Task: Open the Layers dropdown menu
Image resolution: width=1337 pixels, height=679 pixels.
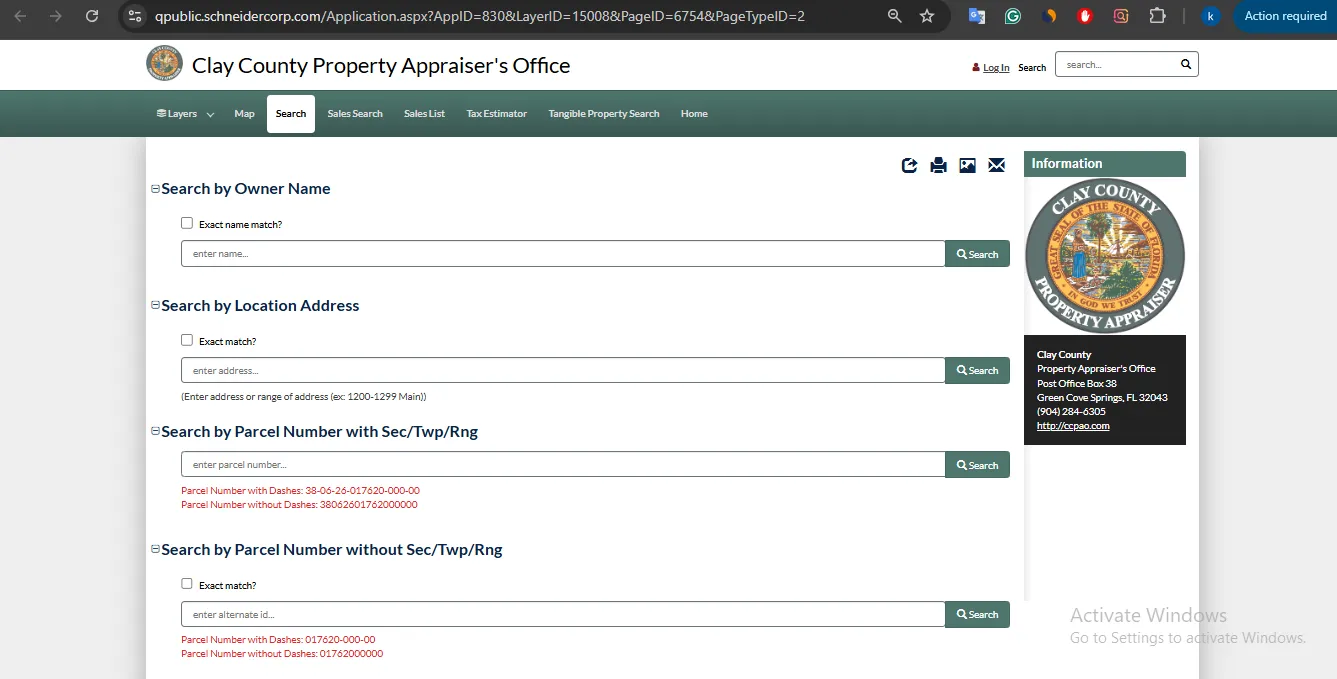Action: click(185, 114)
